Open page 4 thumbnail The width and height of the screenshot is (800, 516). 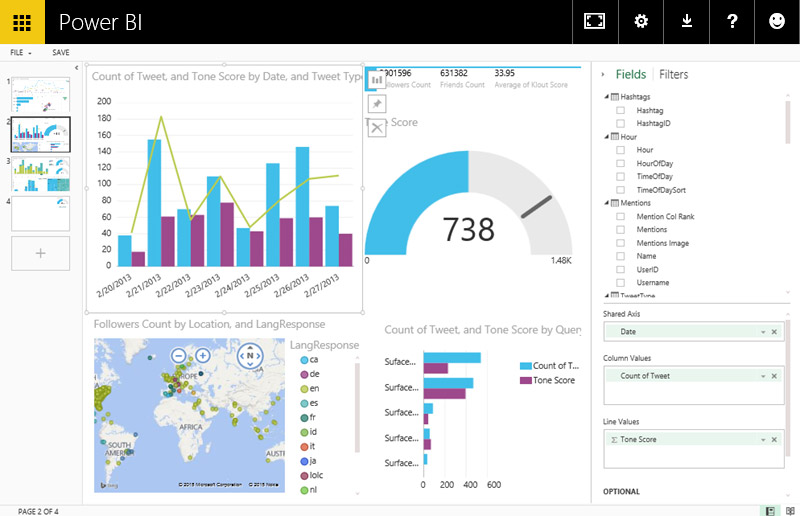(x=40, y=214)
